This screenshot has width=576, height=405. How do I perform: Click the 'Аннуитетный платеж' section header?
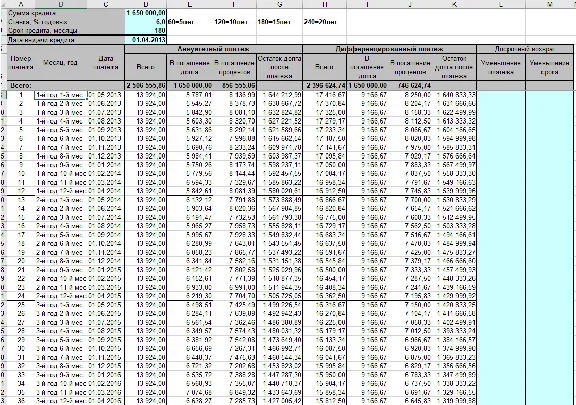pyautogui.click(x=213, y=49)
